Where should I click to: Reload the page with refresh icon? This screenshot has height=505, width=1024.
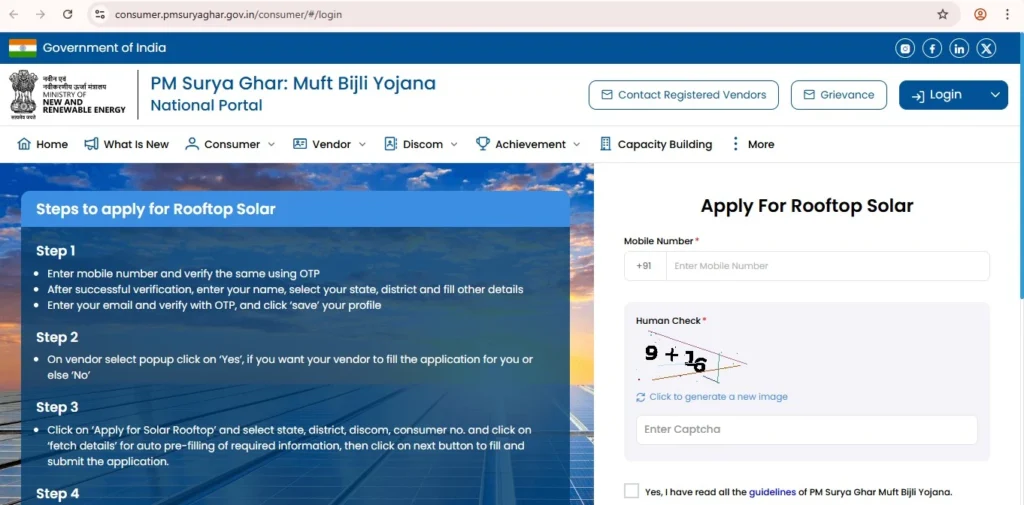(x=67, y=14)
